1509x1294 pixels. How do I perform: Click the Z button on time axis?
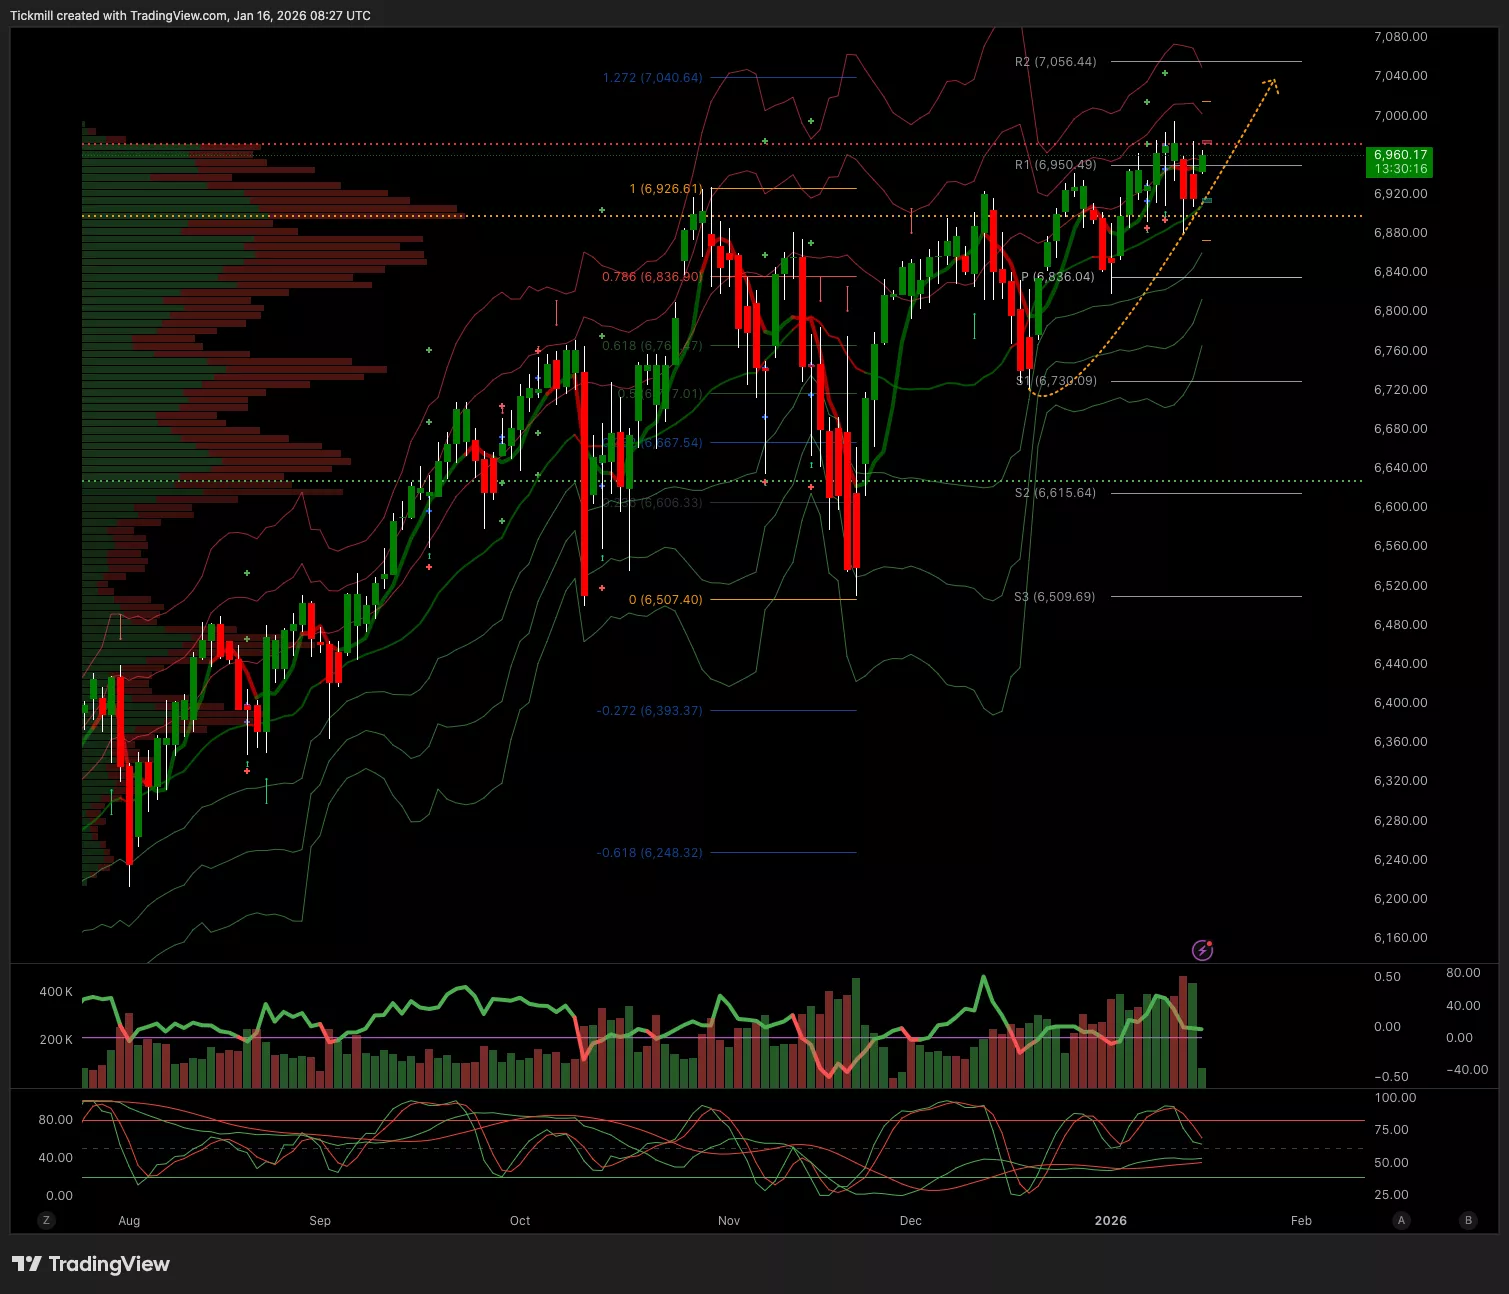click(x=46, y=1220)
